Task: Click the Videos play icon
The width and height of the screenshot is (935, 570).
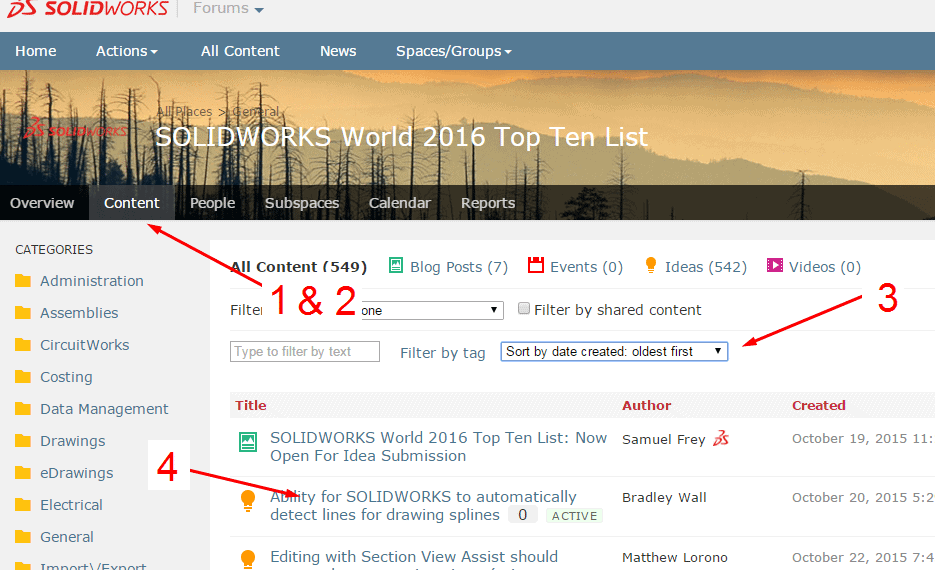Action: 775,266
